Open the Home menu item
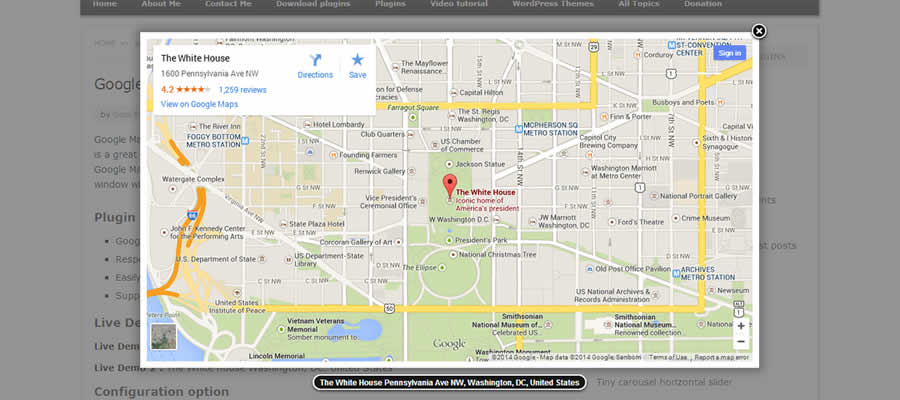 tap(104, 4)
